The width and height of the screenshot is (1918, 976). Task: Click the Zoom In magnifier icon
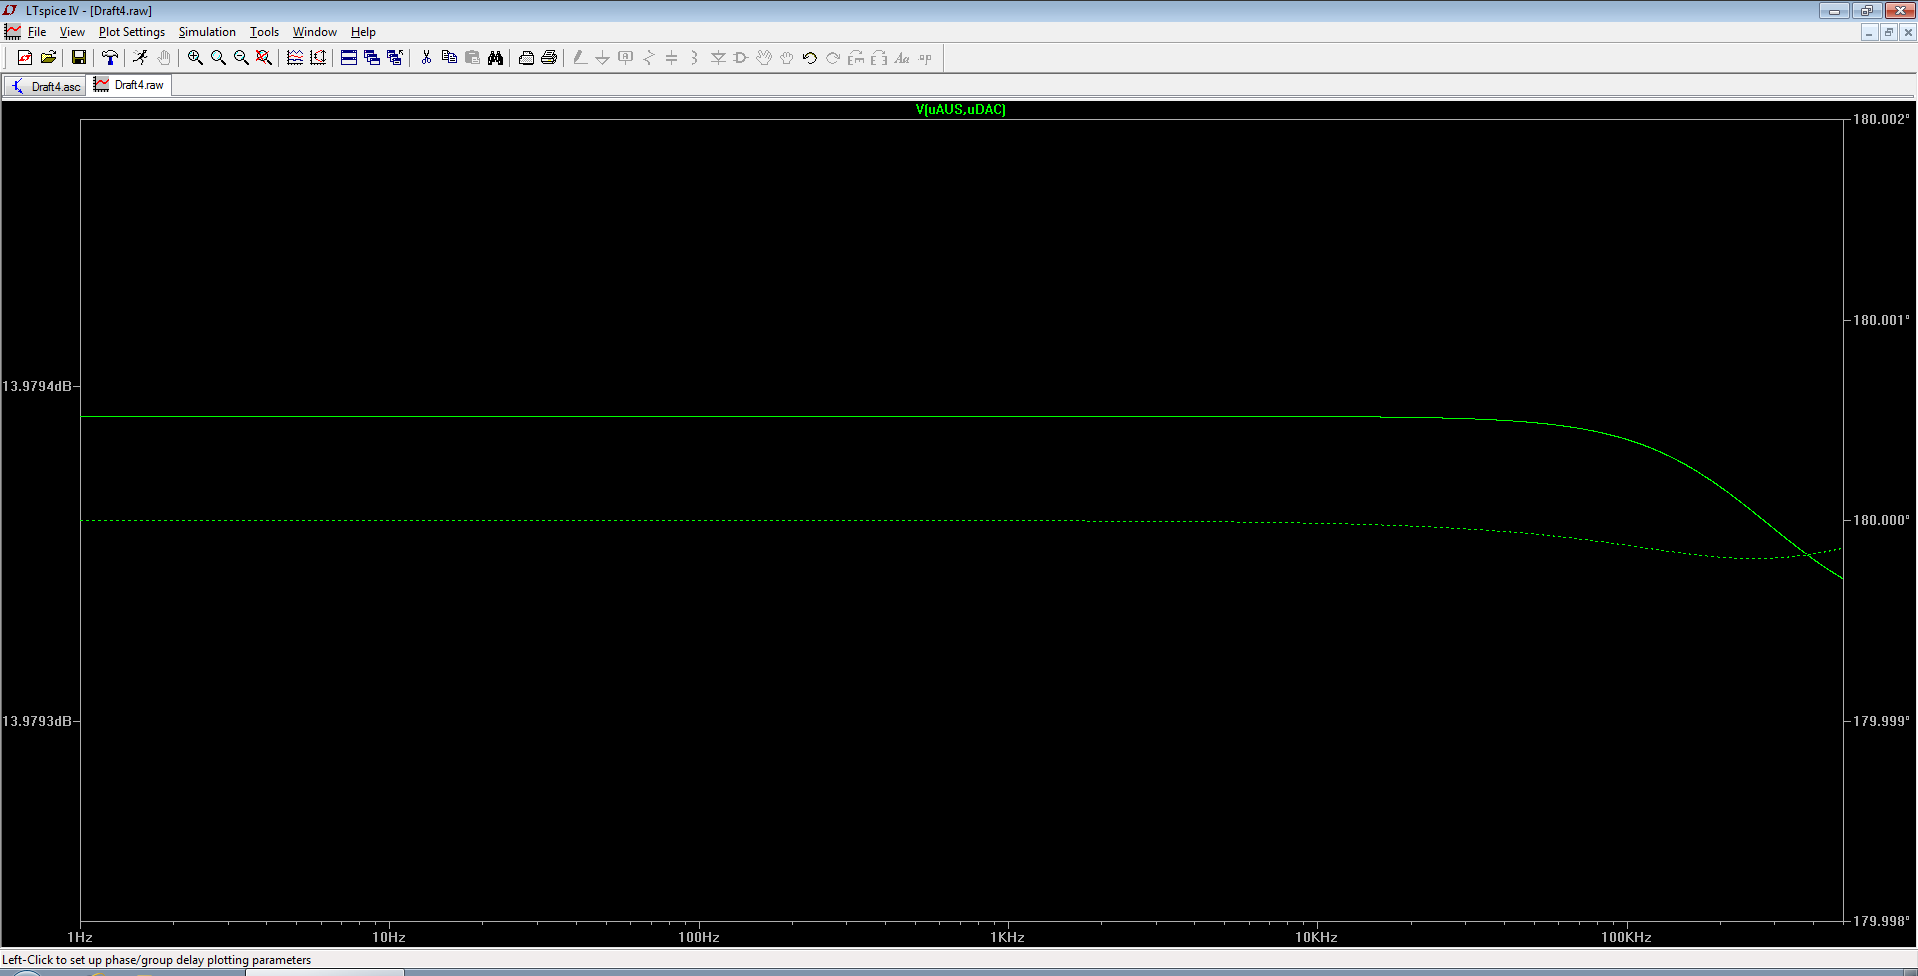[x=195, y=58]
